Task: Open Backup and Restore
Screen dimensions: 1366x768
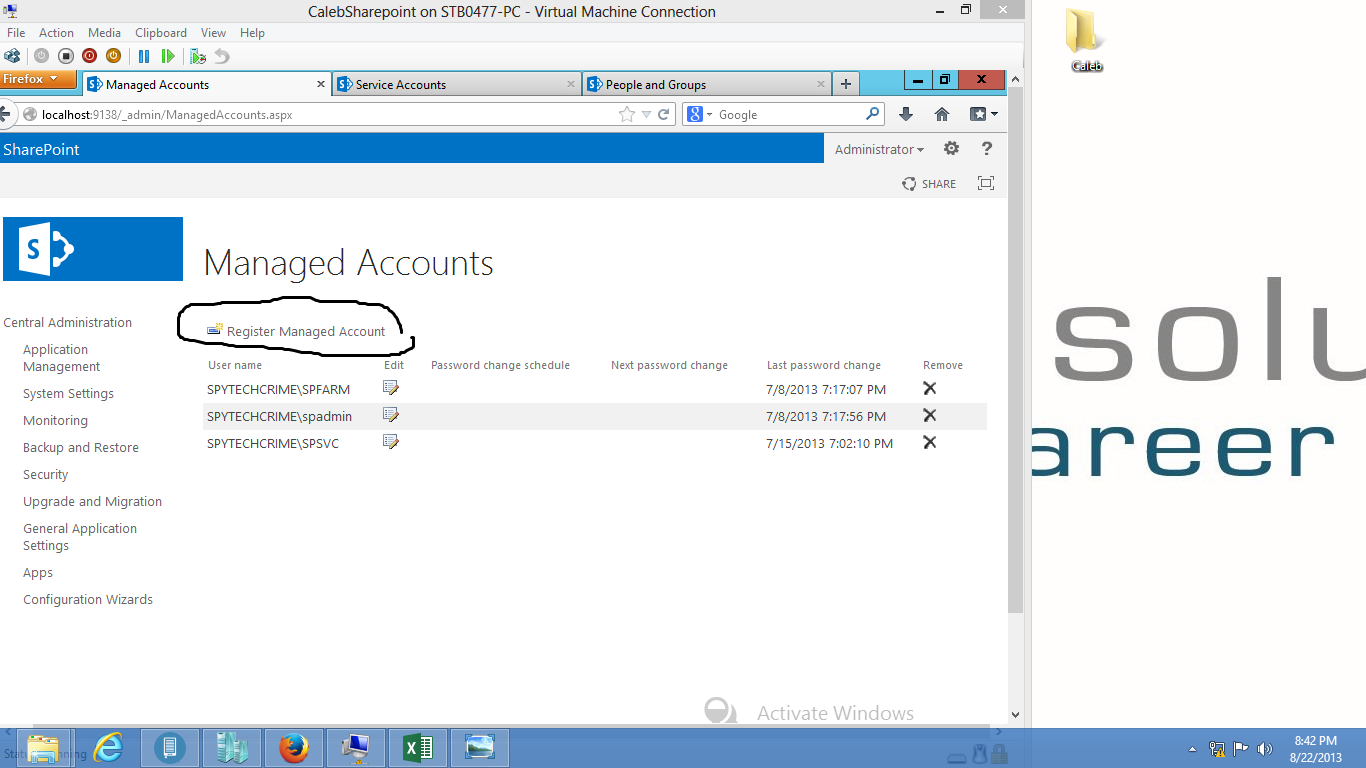Action: point(81,447)
